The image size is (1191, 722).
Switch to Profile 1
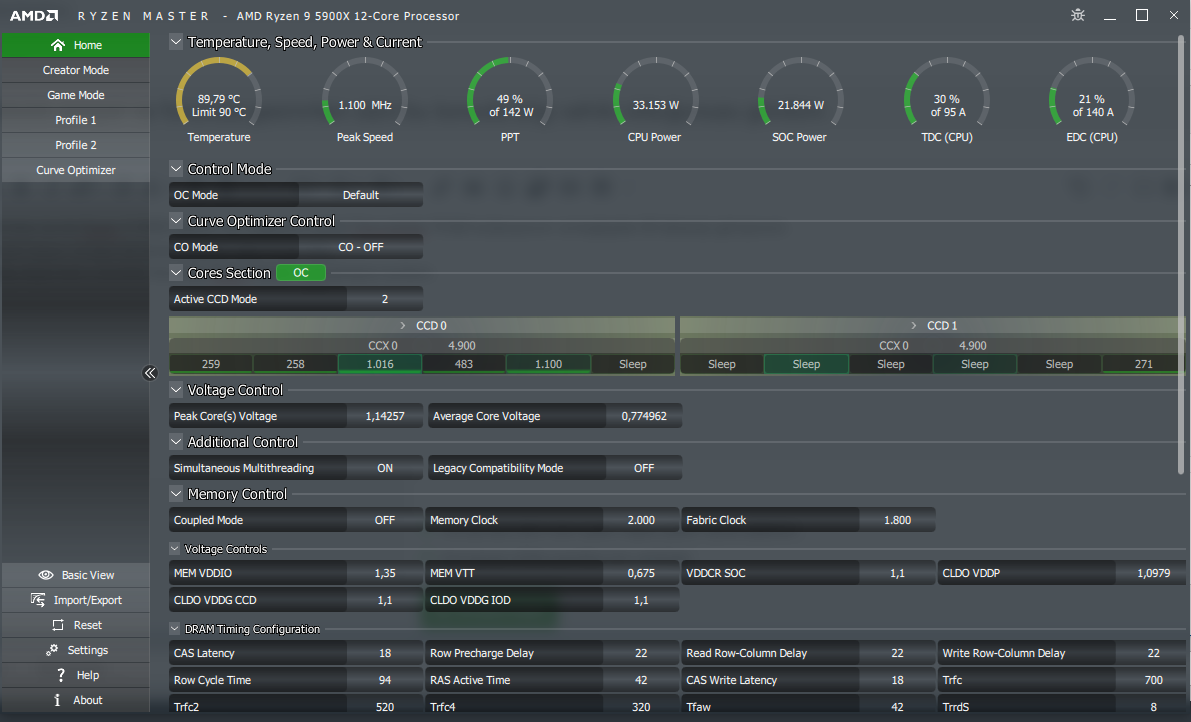76,120
